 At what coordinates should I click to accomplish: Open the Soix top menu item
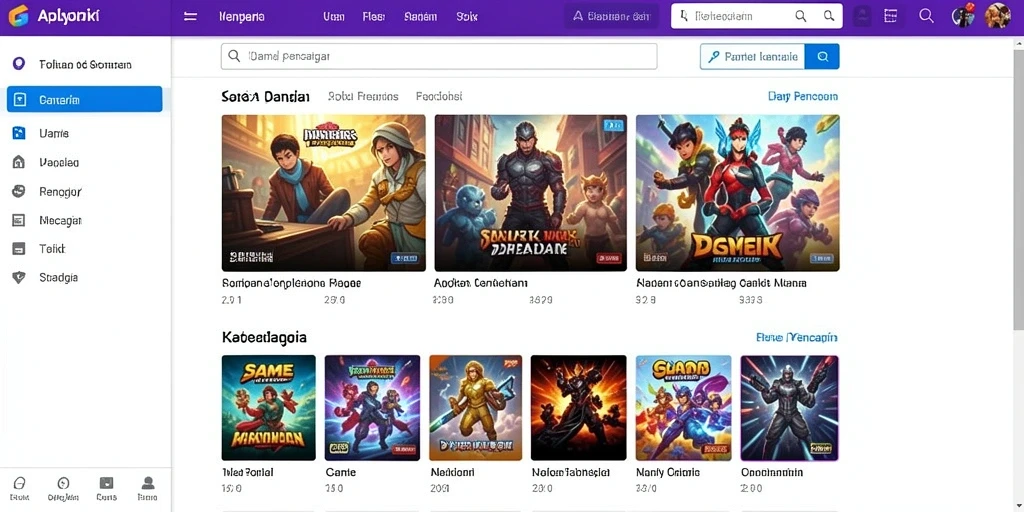tap(467, 17)
